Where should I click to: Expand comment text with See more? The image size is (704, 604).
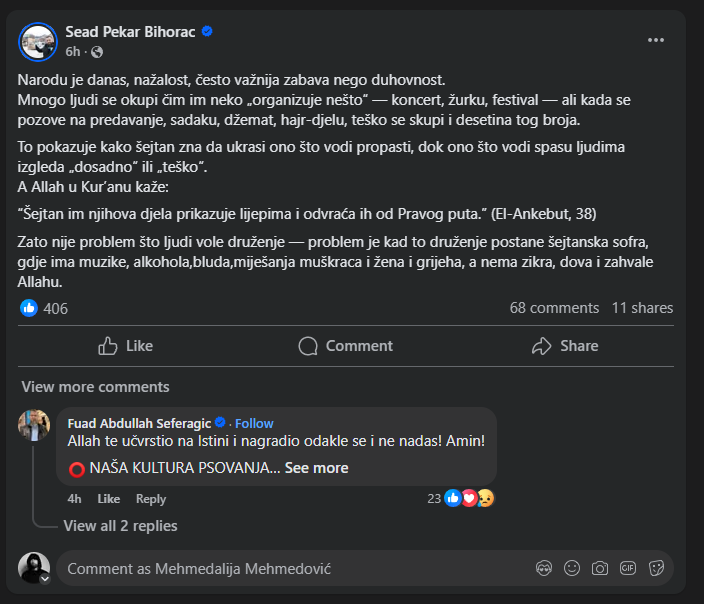point(317,468)
